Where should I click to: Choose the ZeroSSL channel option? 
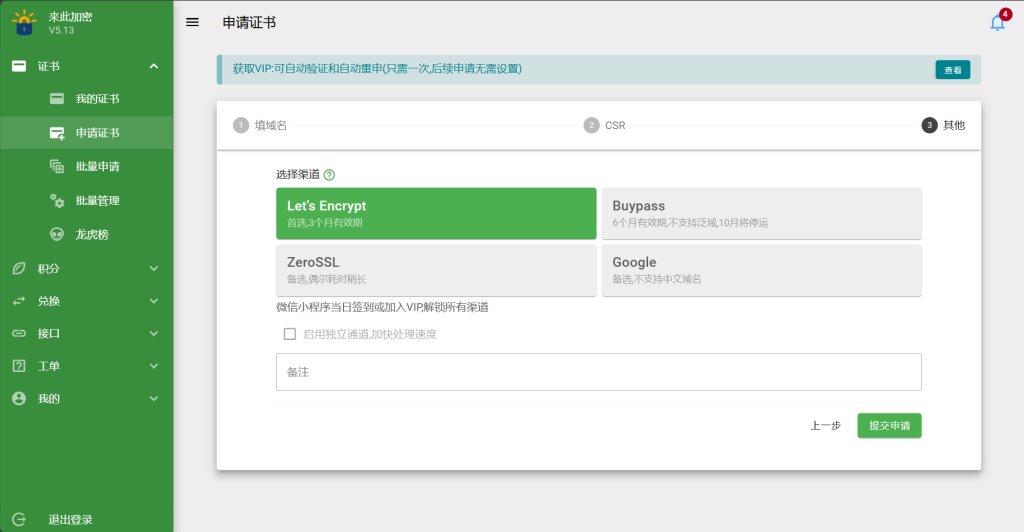pos(436,270)
